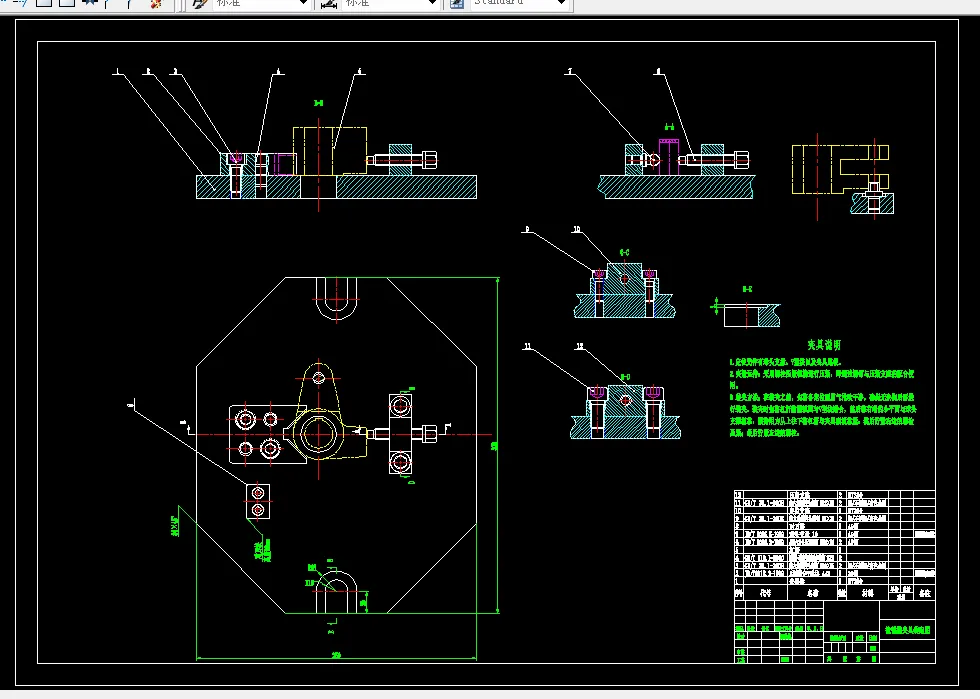This screenshot has height=699, width=980.
Task: Click the table style icon in the toolbar
Action: click(458, 3)
